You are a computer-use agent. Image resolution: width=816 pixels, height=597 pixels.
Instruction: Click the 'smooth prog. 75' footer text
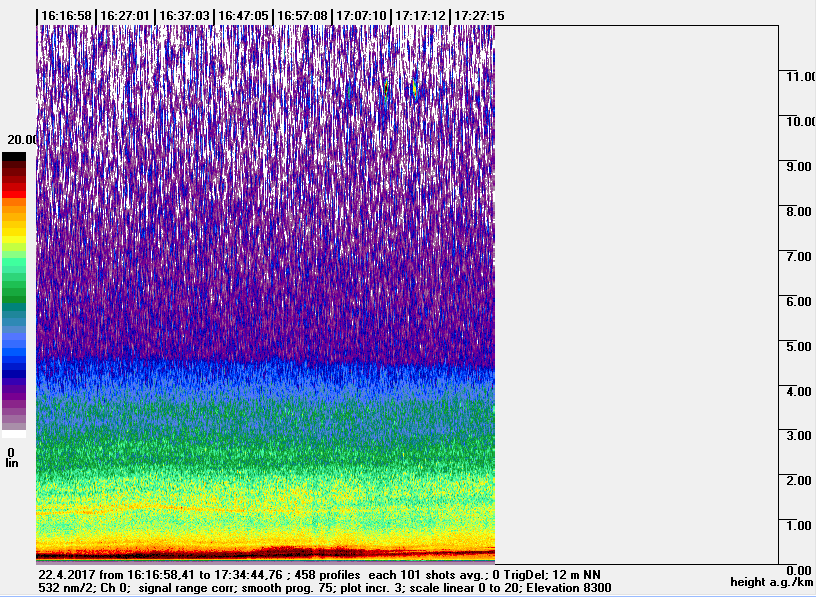tap(289, 588)
